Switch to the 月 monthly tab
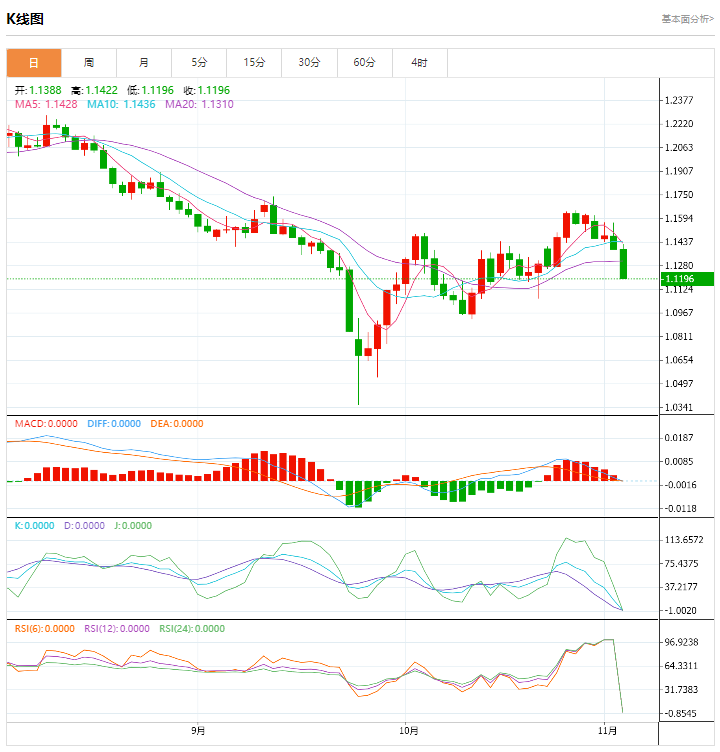720x752 pixels. click(144, 63)
